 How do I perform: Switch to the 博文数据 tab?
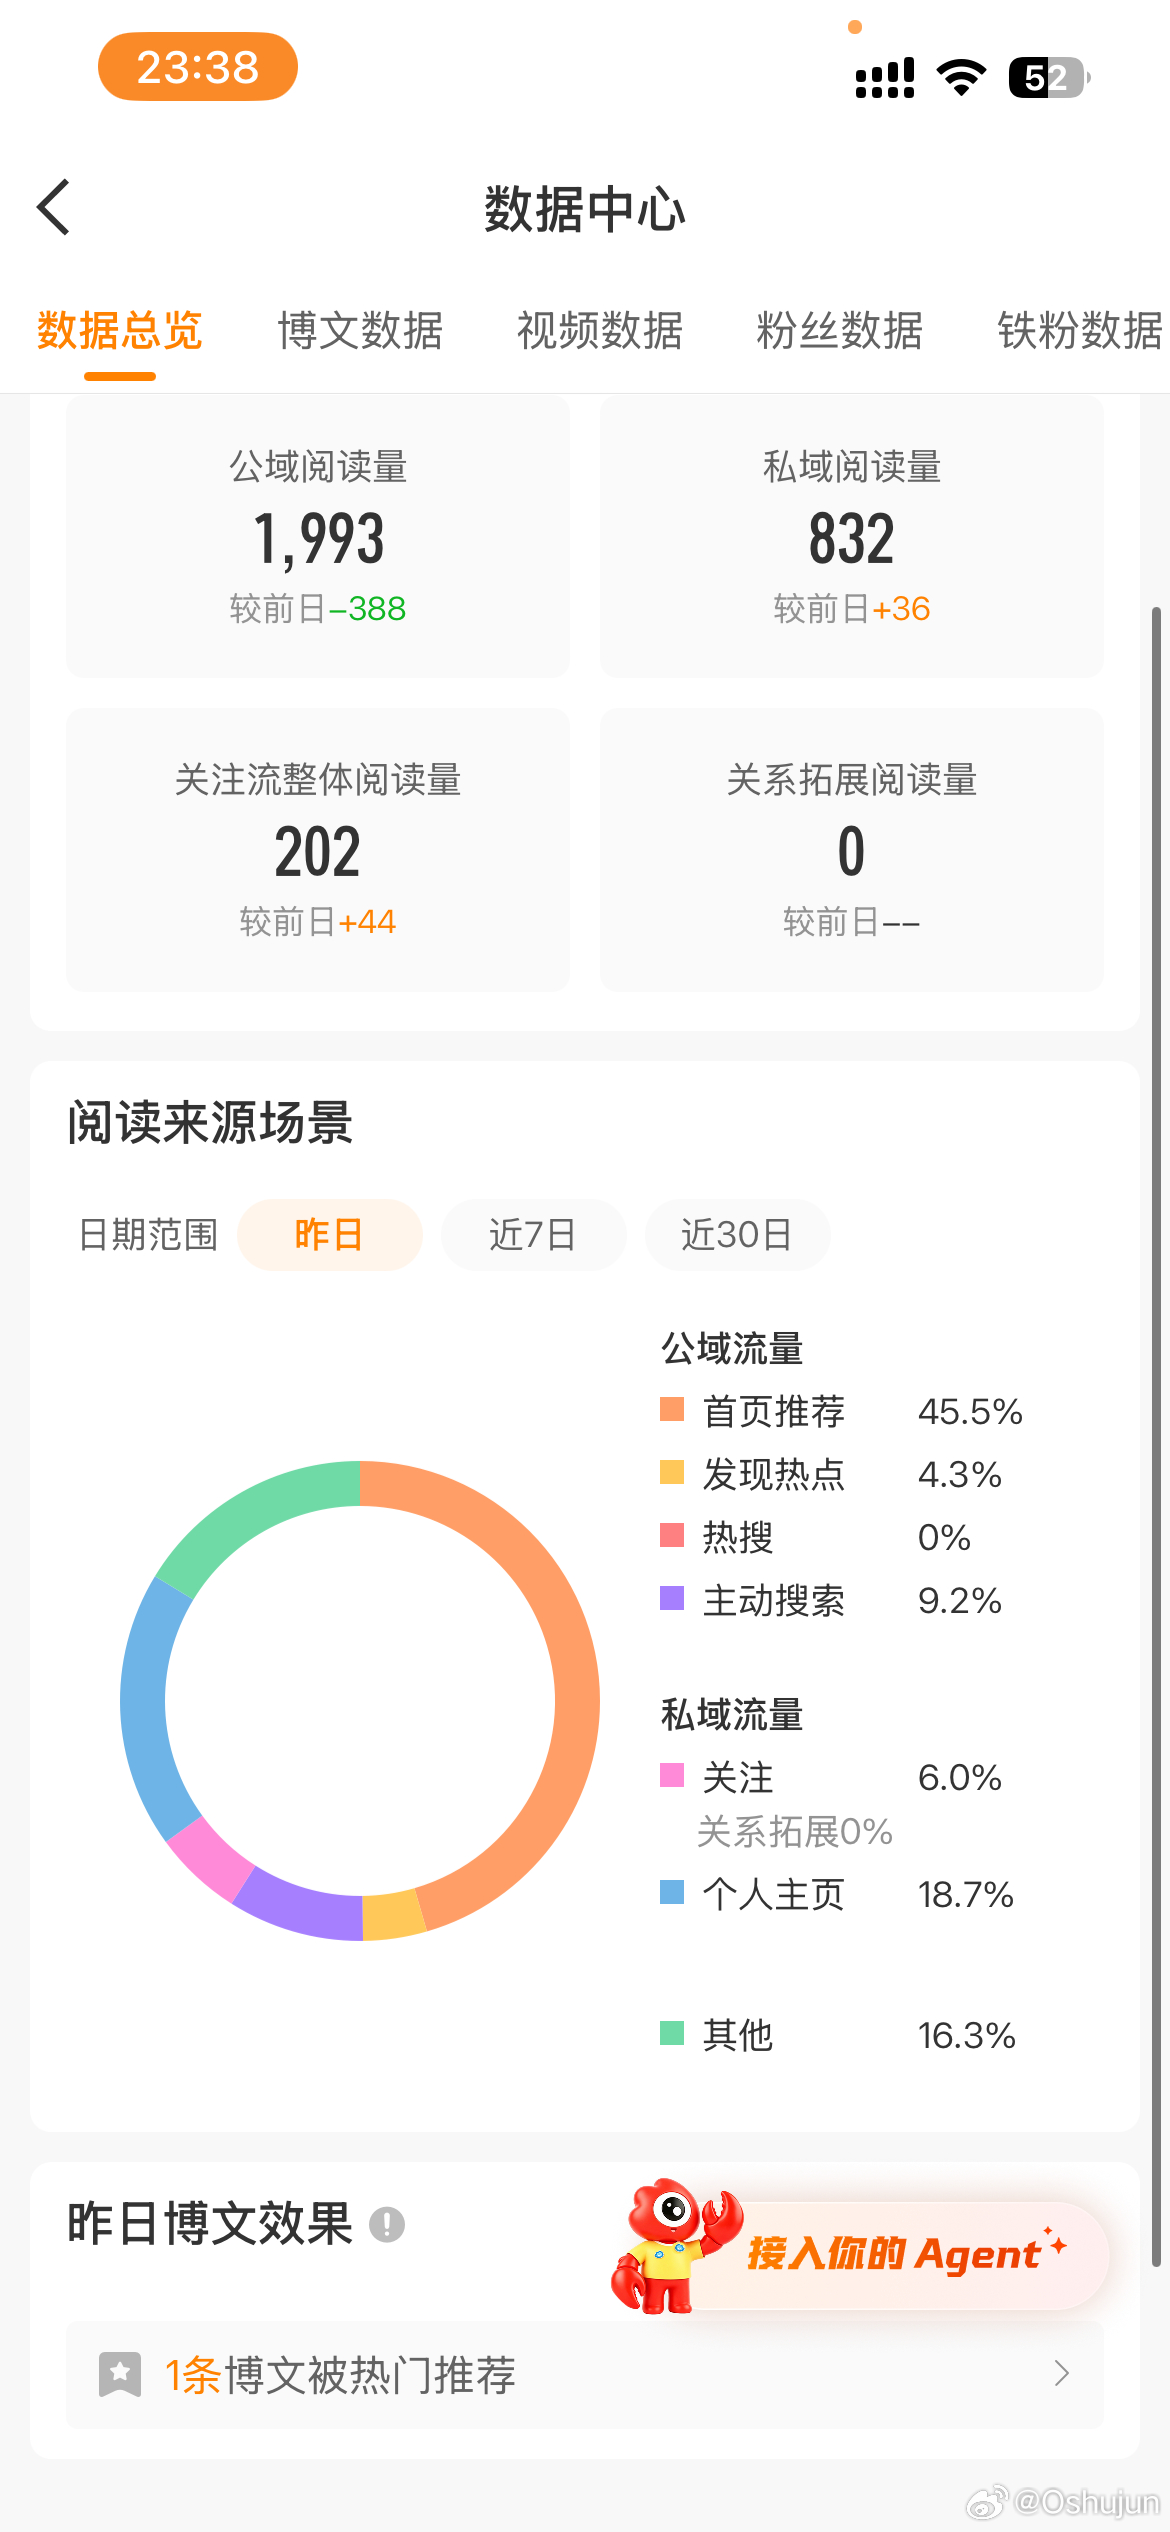click(x=360, y=331)
